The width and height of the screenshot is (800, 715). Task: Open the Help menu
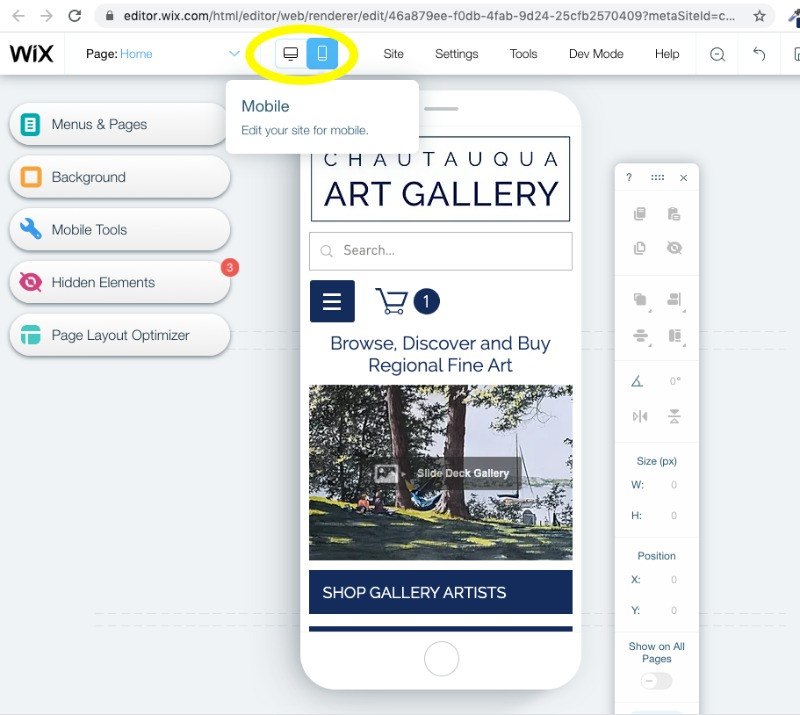coord(667,54)
